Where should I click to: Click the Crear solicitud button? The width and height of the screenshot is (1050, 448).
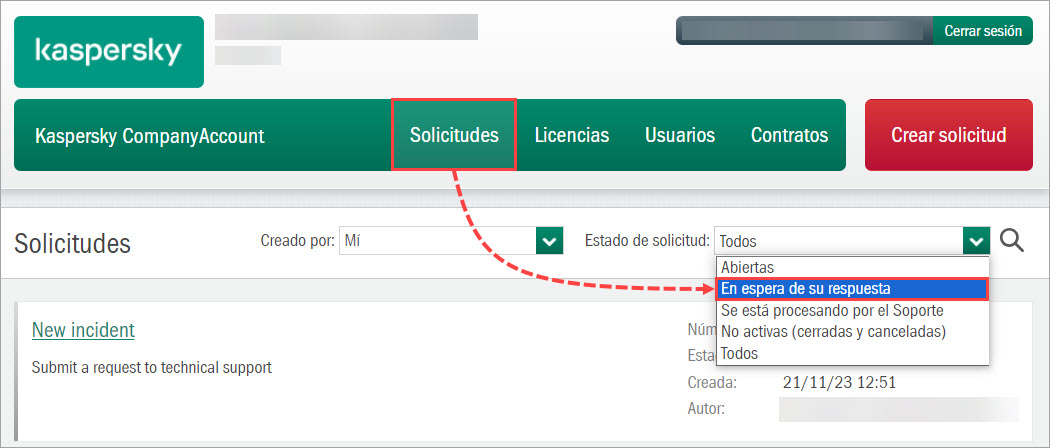[949, 135]
